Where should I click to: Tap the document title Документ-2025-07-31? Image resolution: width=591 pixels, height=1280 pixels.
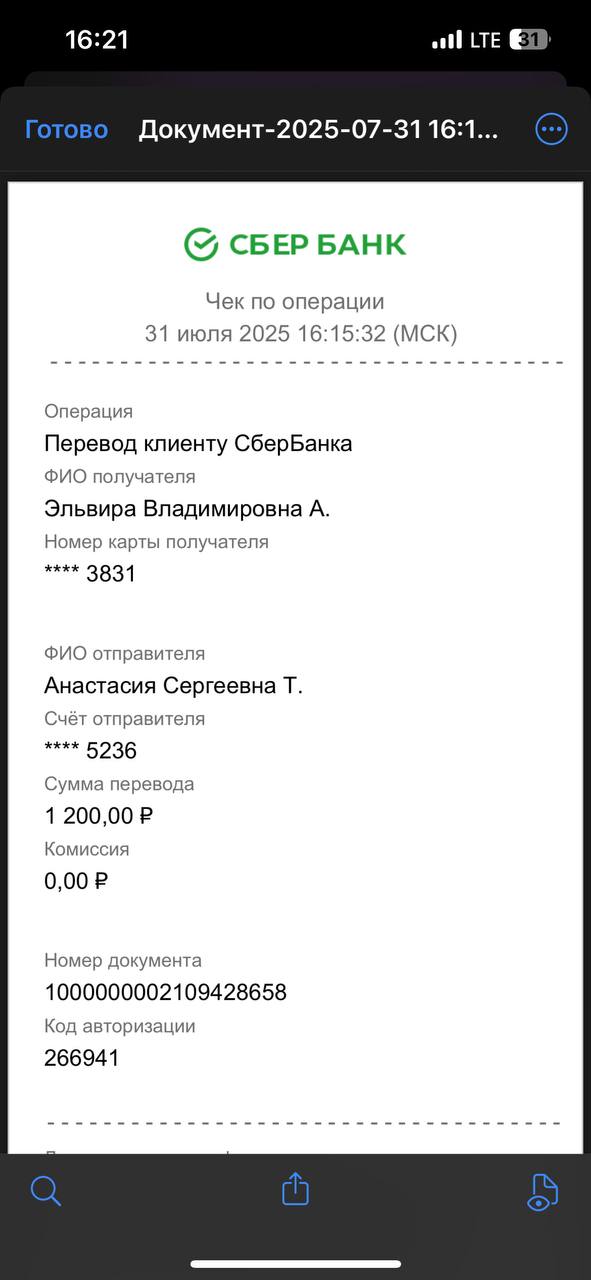tap(318, 130)
